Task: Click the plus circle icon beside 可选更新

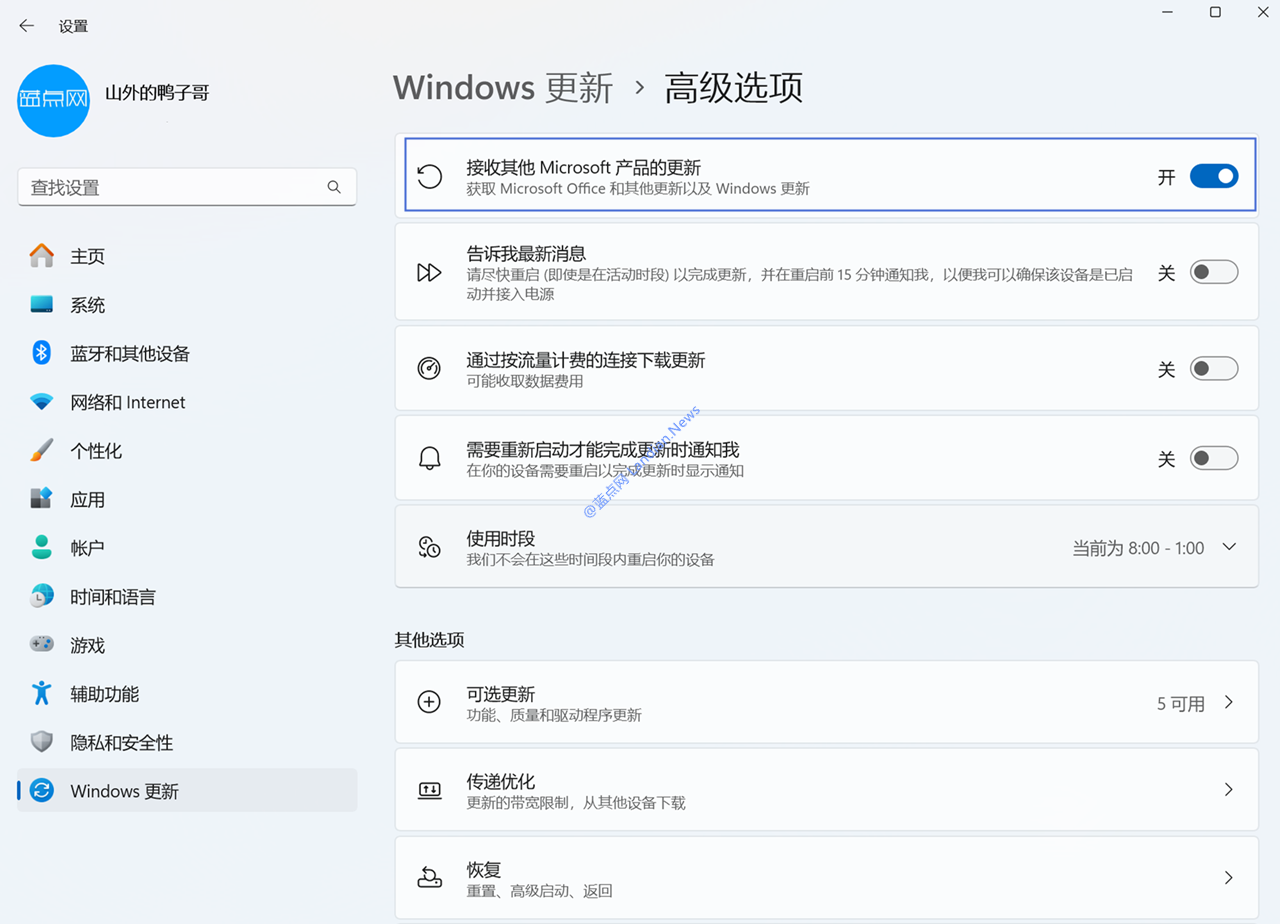Action: pos(429,702)
